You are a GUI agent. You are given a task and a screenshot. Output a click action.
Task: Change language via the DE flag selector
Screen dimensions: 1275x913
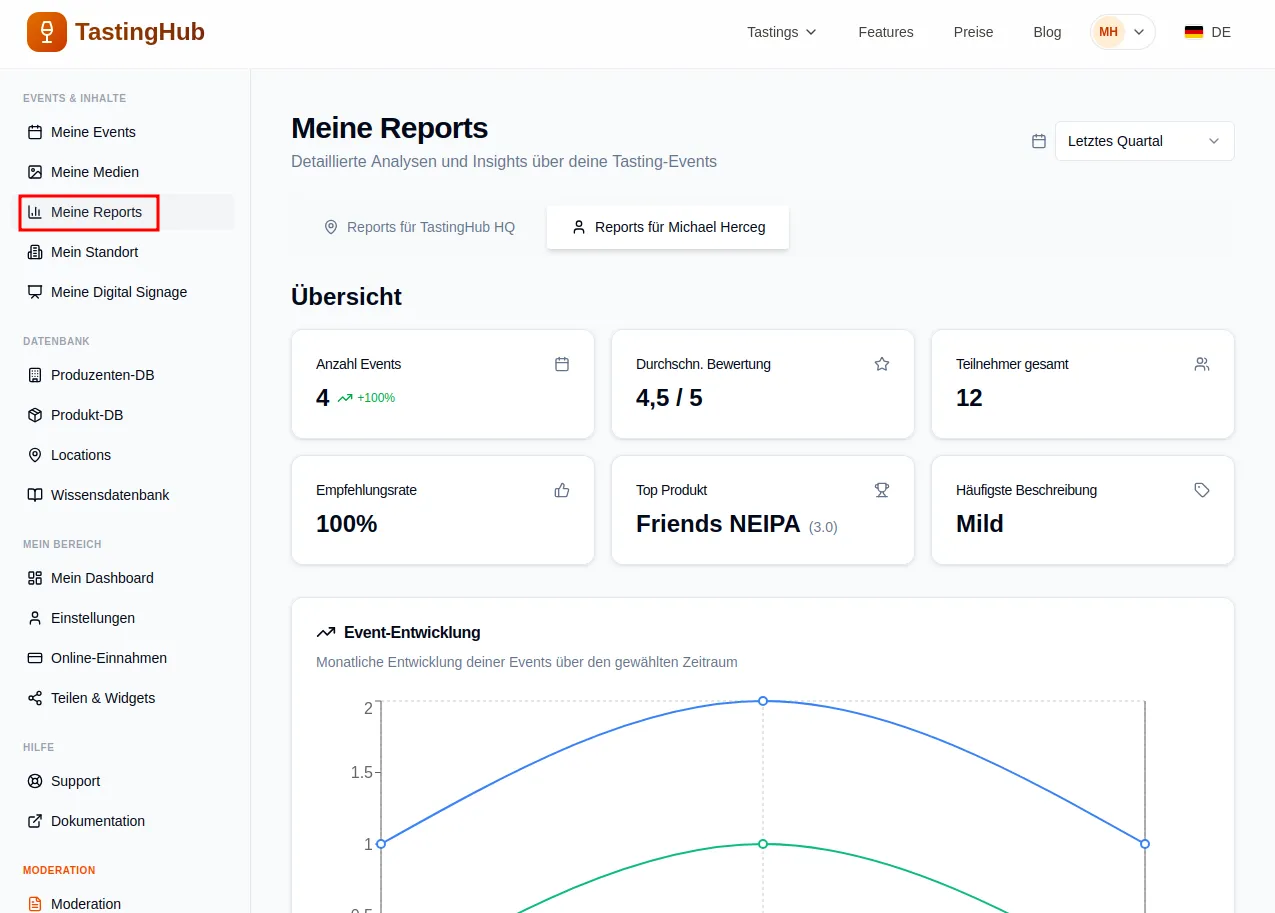1207,32
